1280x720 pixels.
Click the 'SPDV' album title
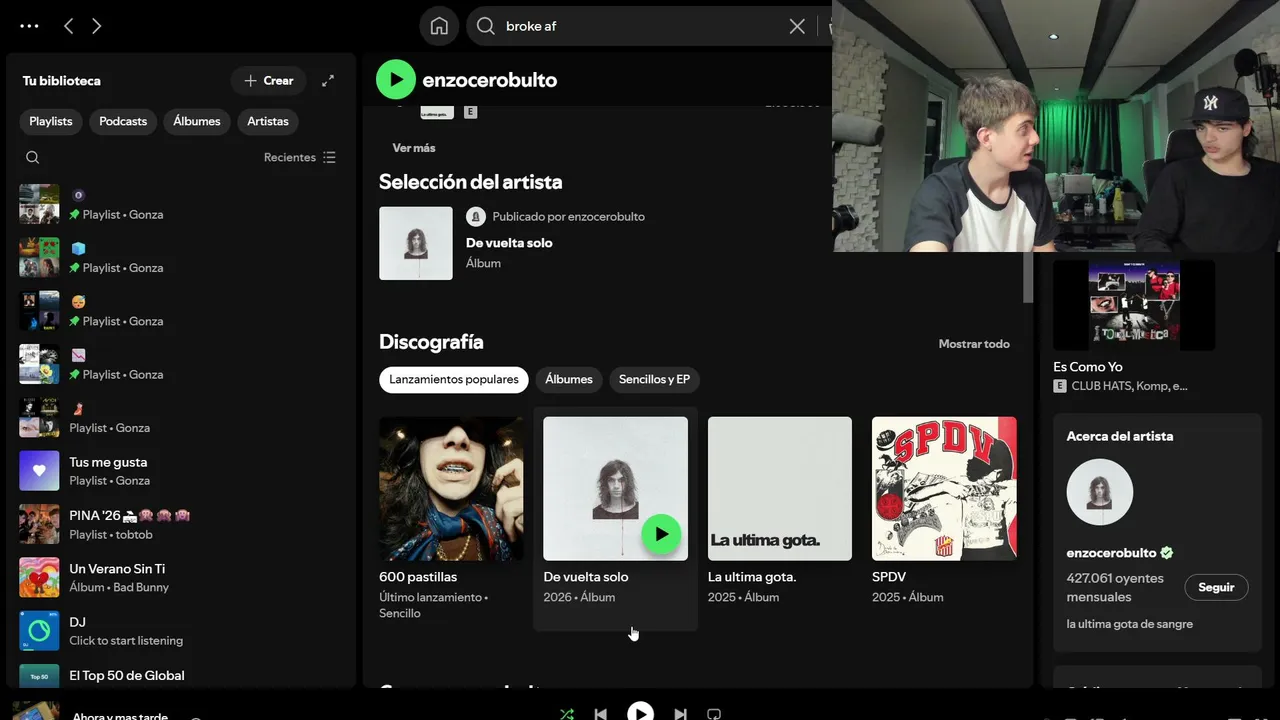889,577
